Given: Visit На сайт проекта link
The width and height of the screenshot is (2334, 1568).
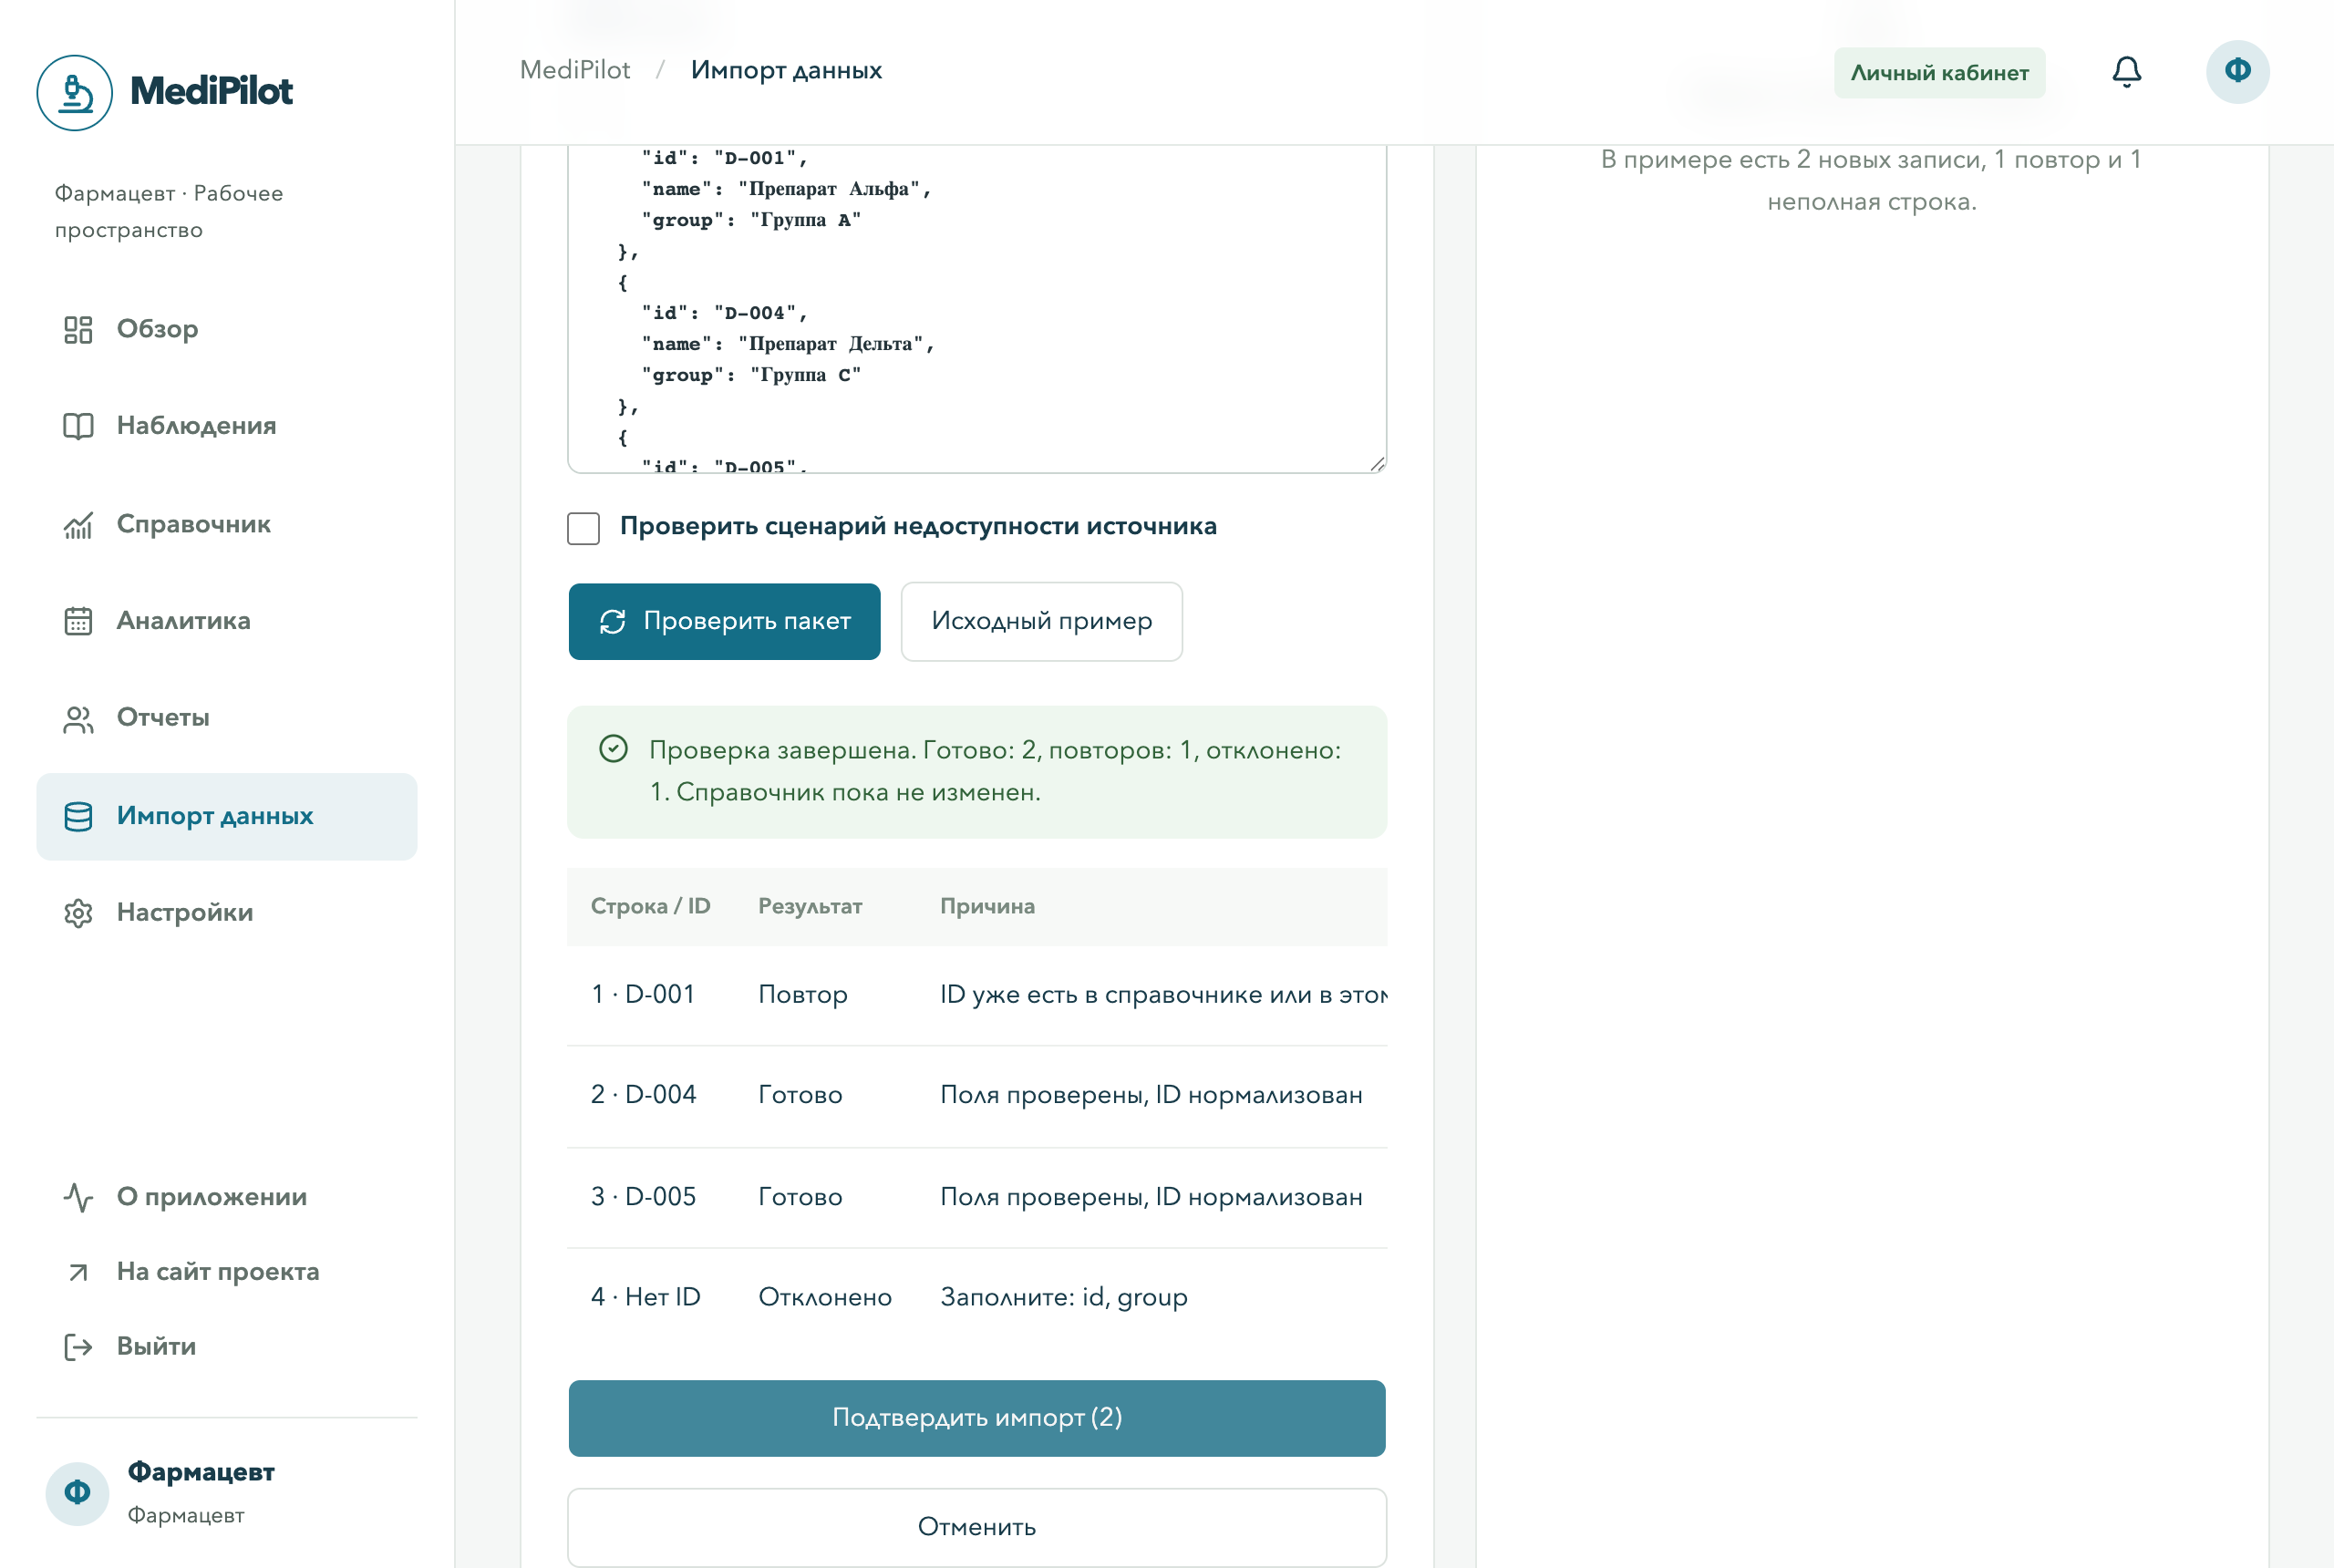Looking at the screenshot, I should (227, 1272).
